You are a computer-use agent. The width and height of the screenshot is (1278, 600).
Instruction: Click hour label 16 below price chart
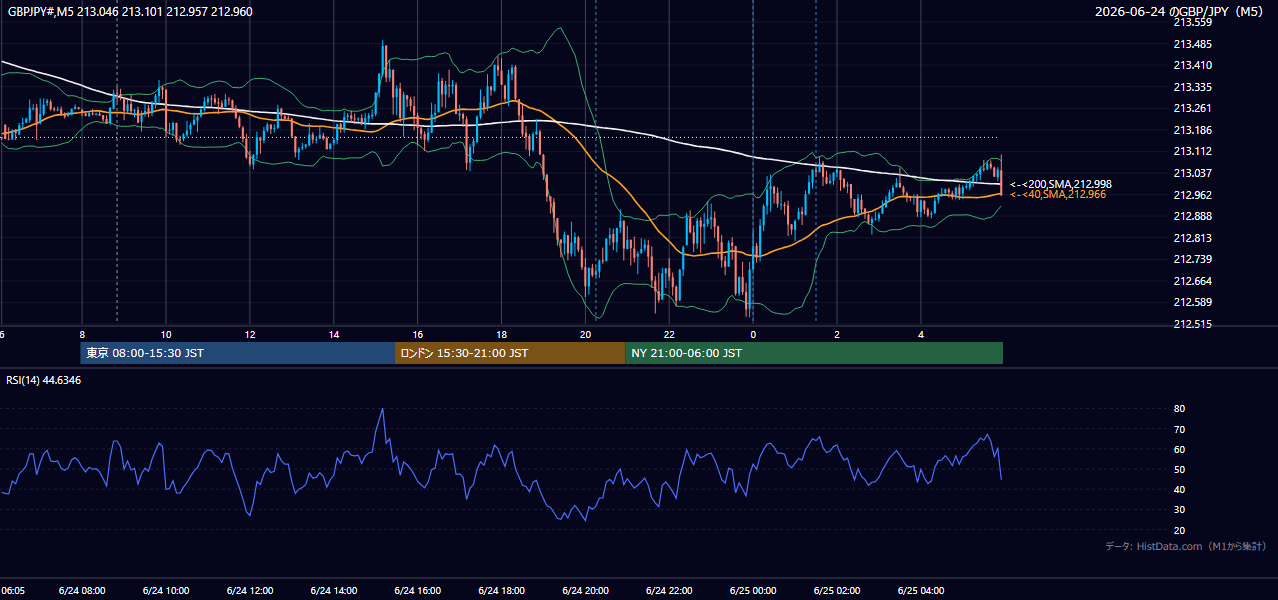tap(418, 335)
